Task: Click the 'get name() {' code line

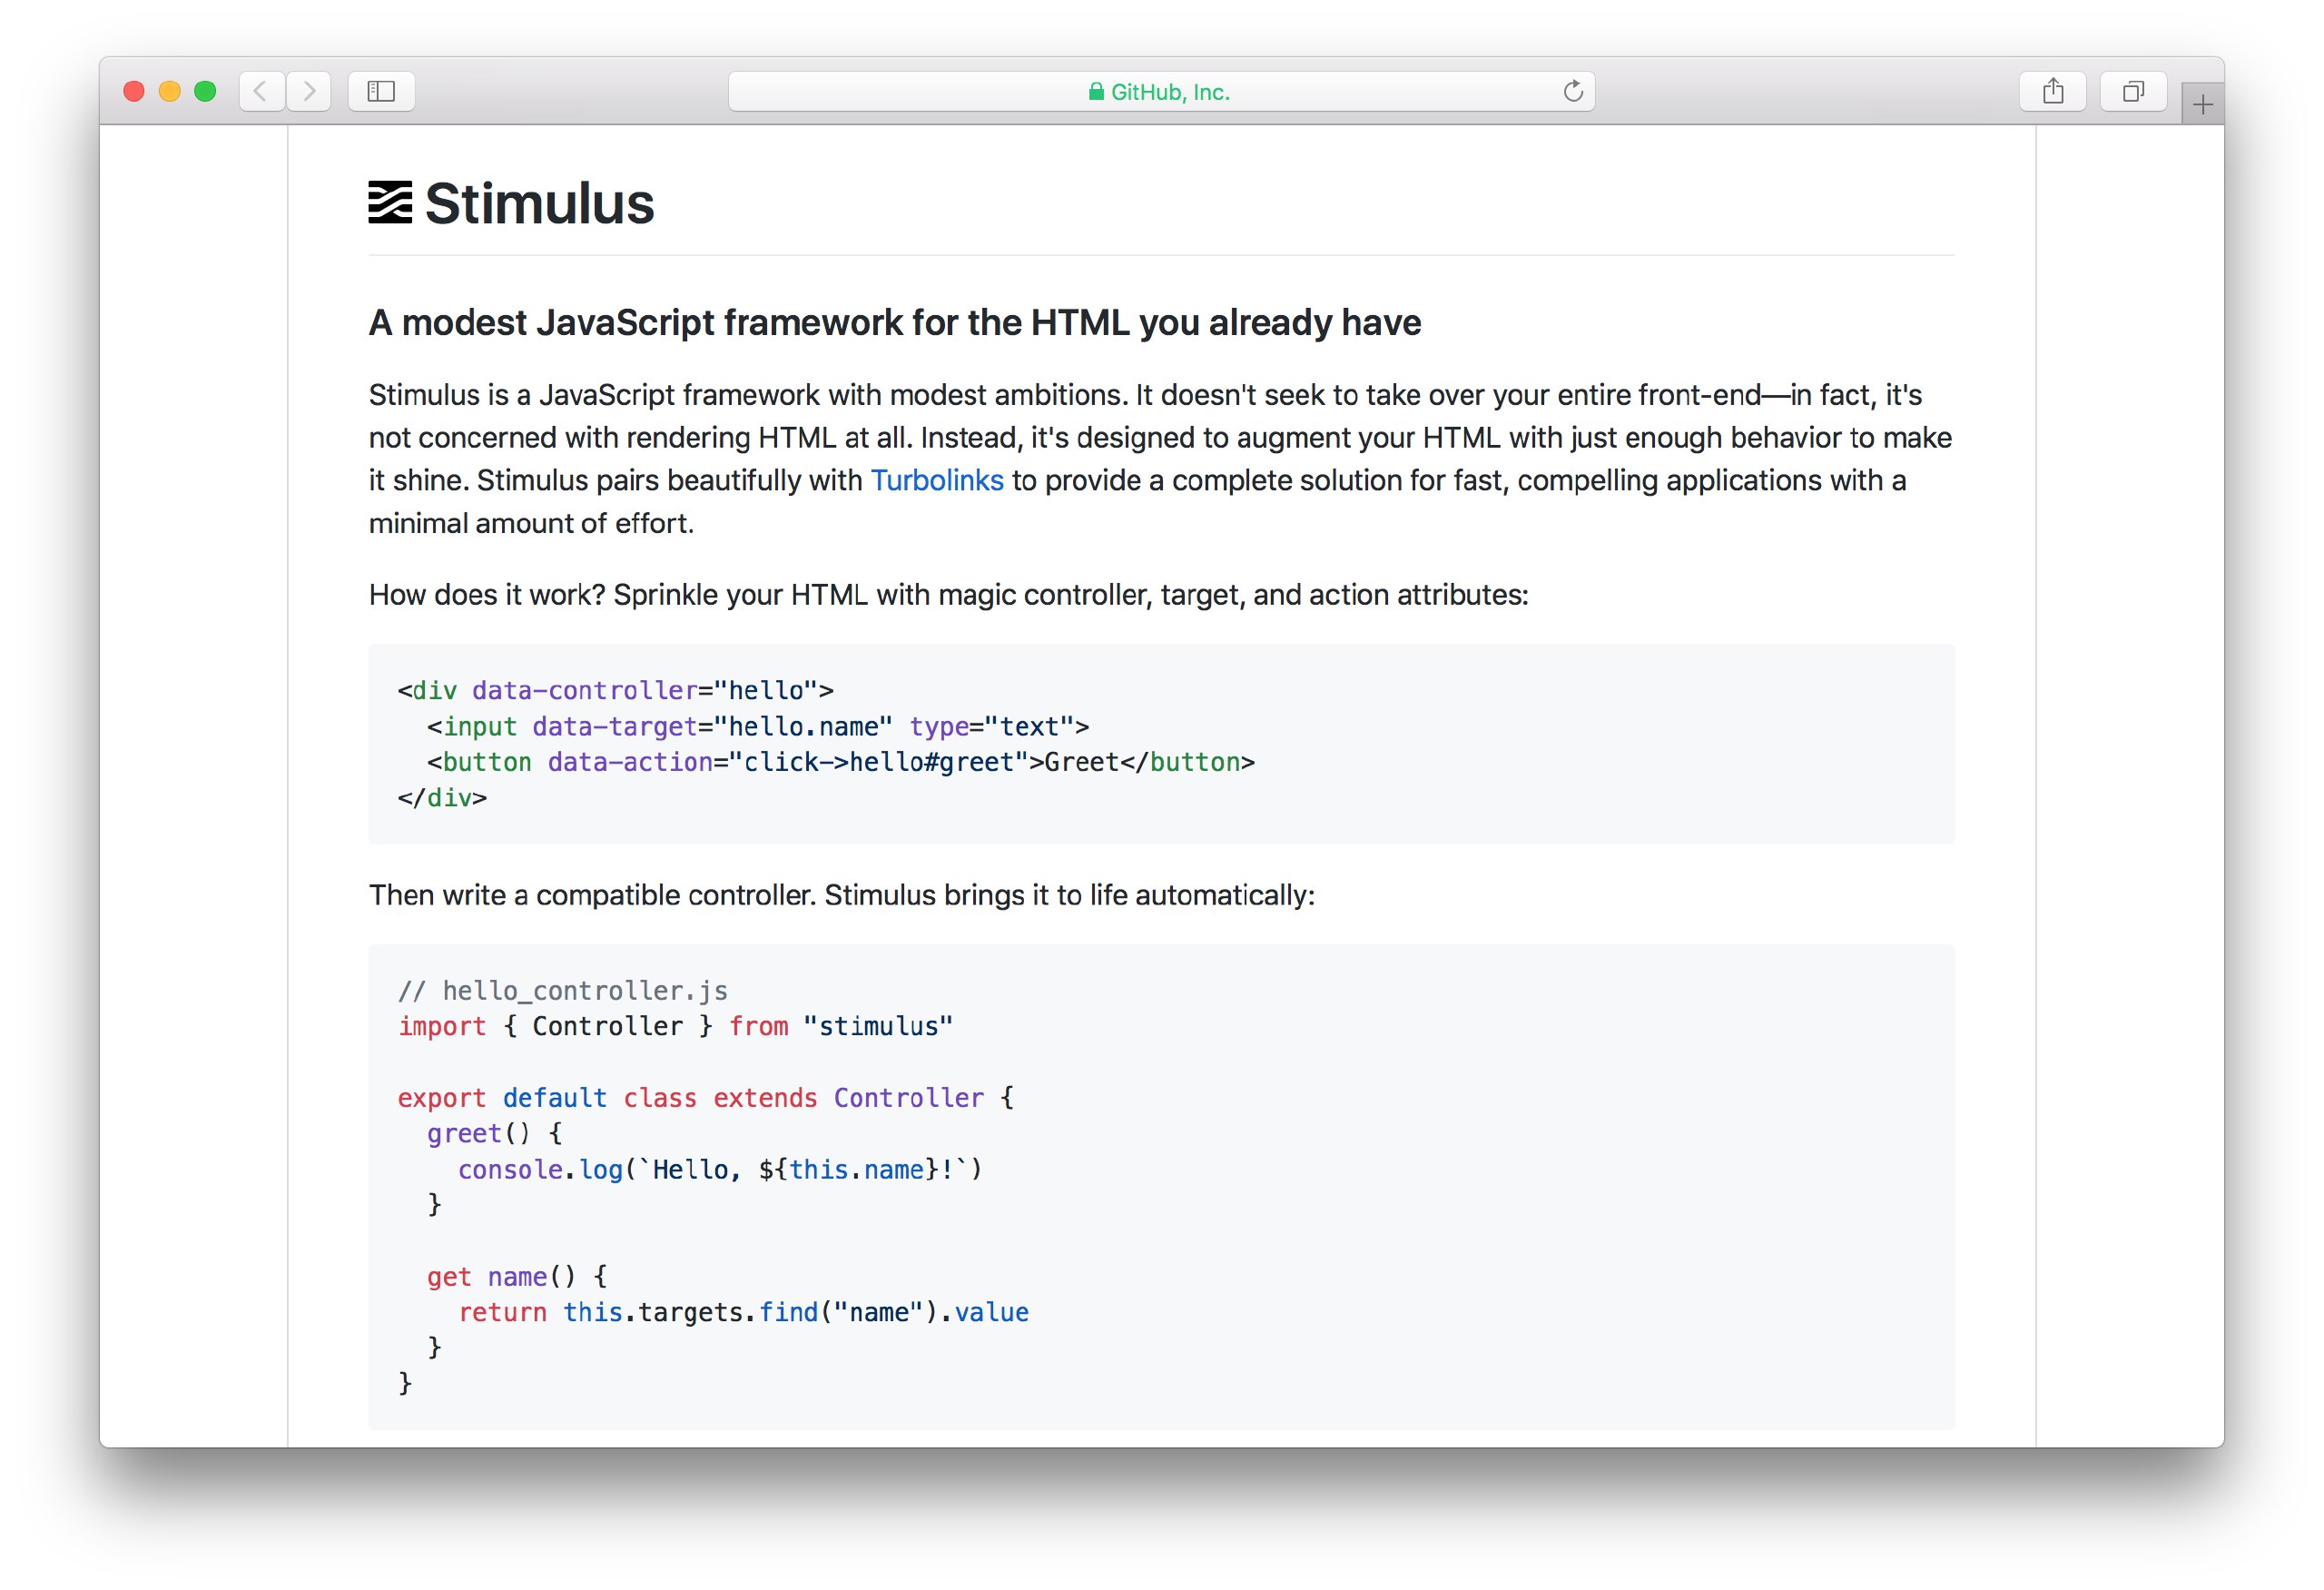Action: (x=517, y=1276)
